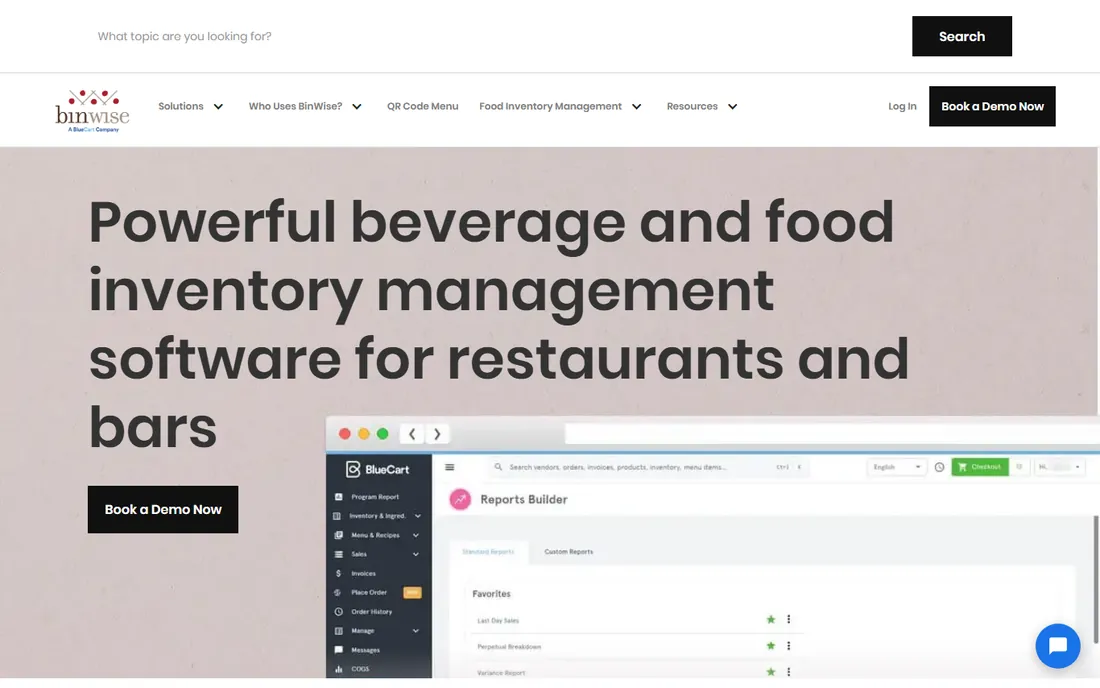This screenshot has height=688, width=1100.
Task: Open Program Report in the sidebar
Action: pos(375,497)
